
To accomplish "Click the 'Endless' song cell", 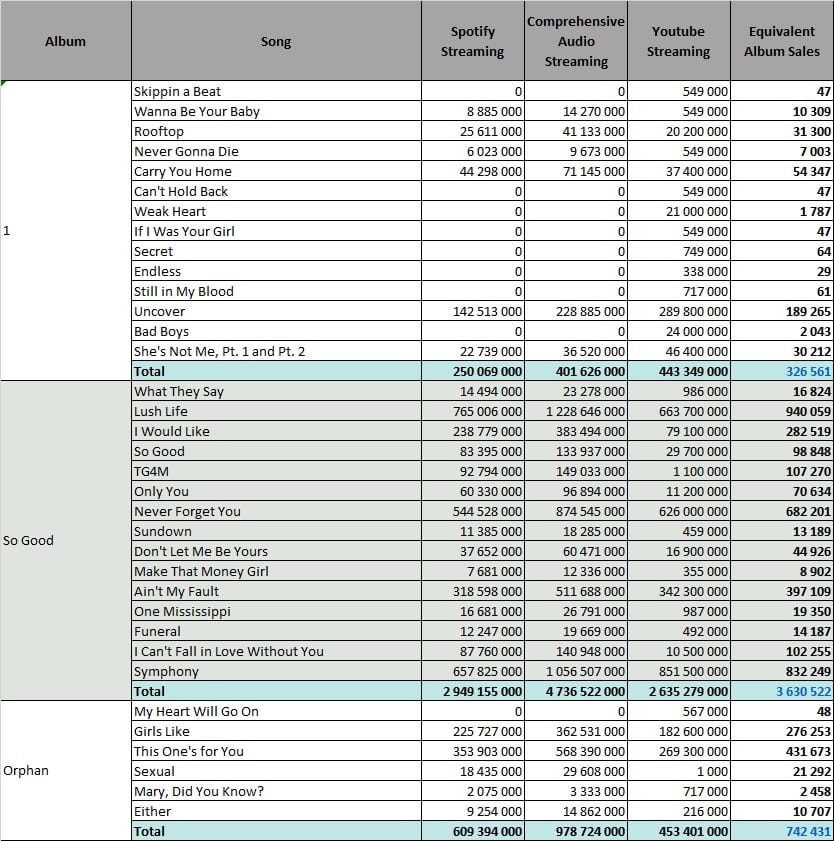I will [276, 271].
